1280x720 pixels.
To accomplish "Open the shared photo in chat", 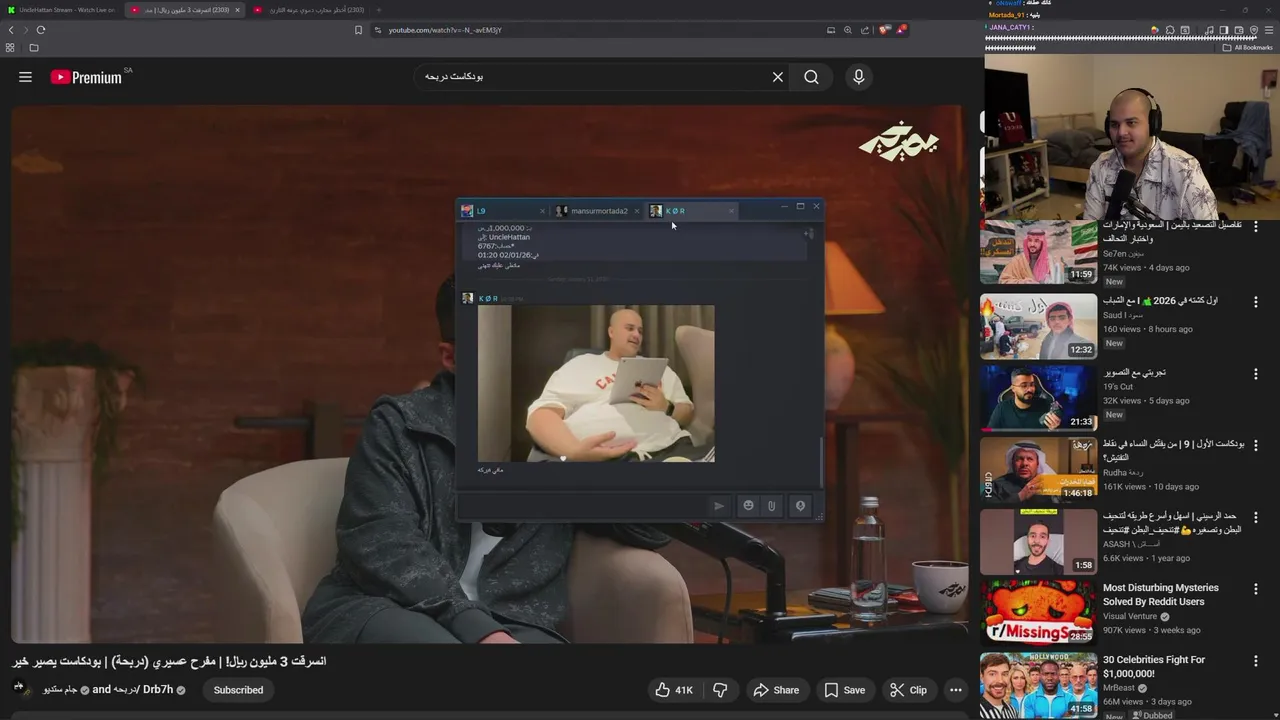I will click(x=596, y=384).
